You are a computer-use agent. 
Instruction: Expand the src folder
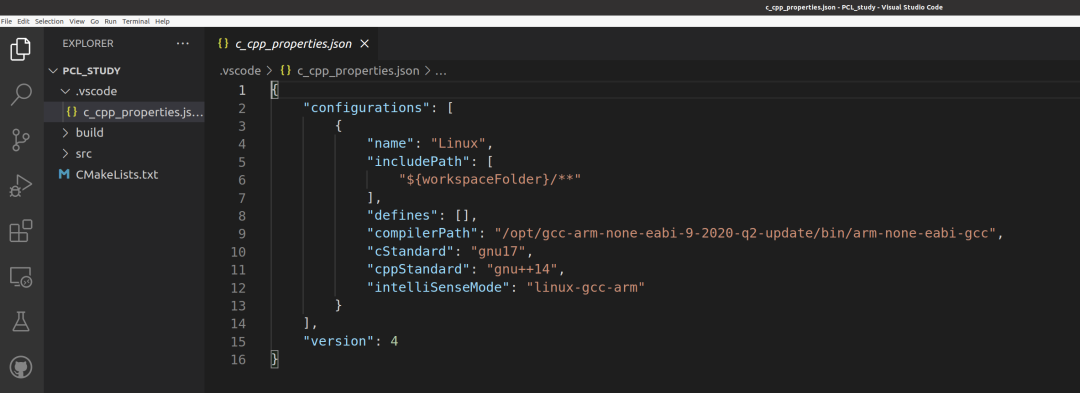(x=65, y=153)
